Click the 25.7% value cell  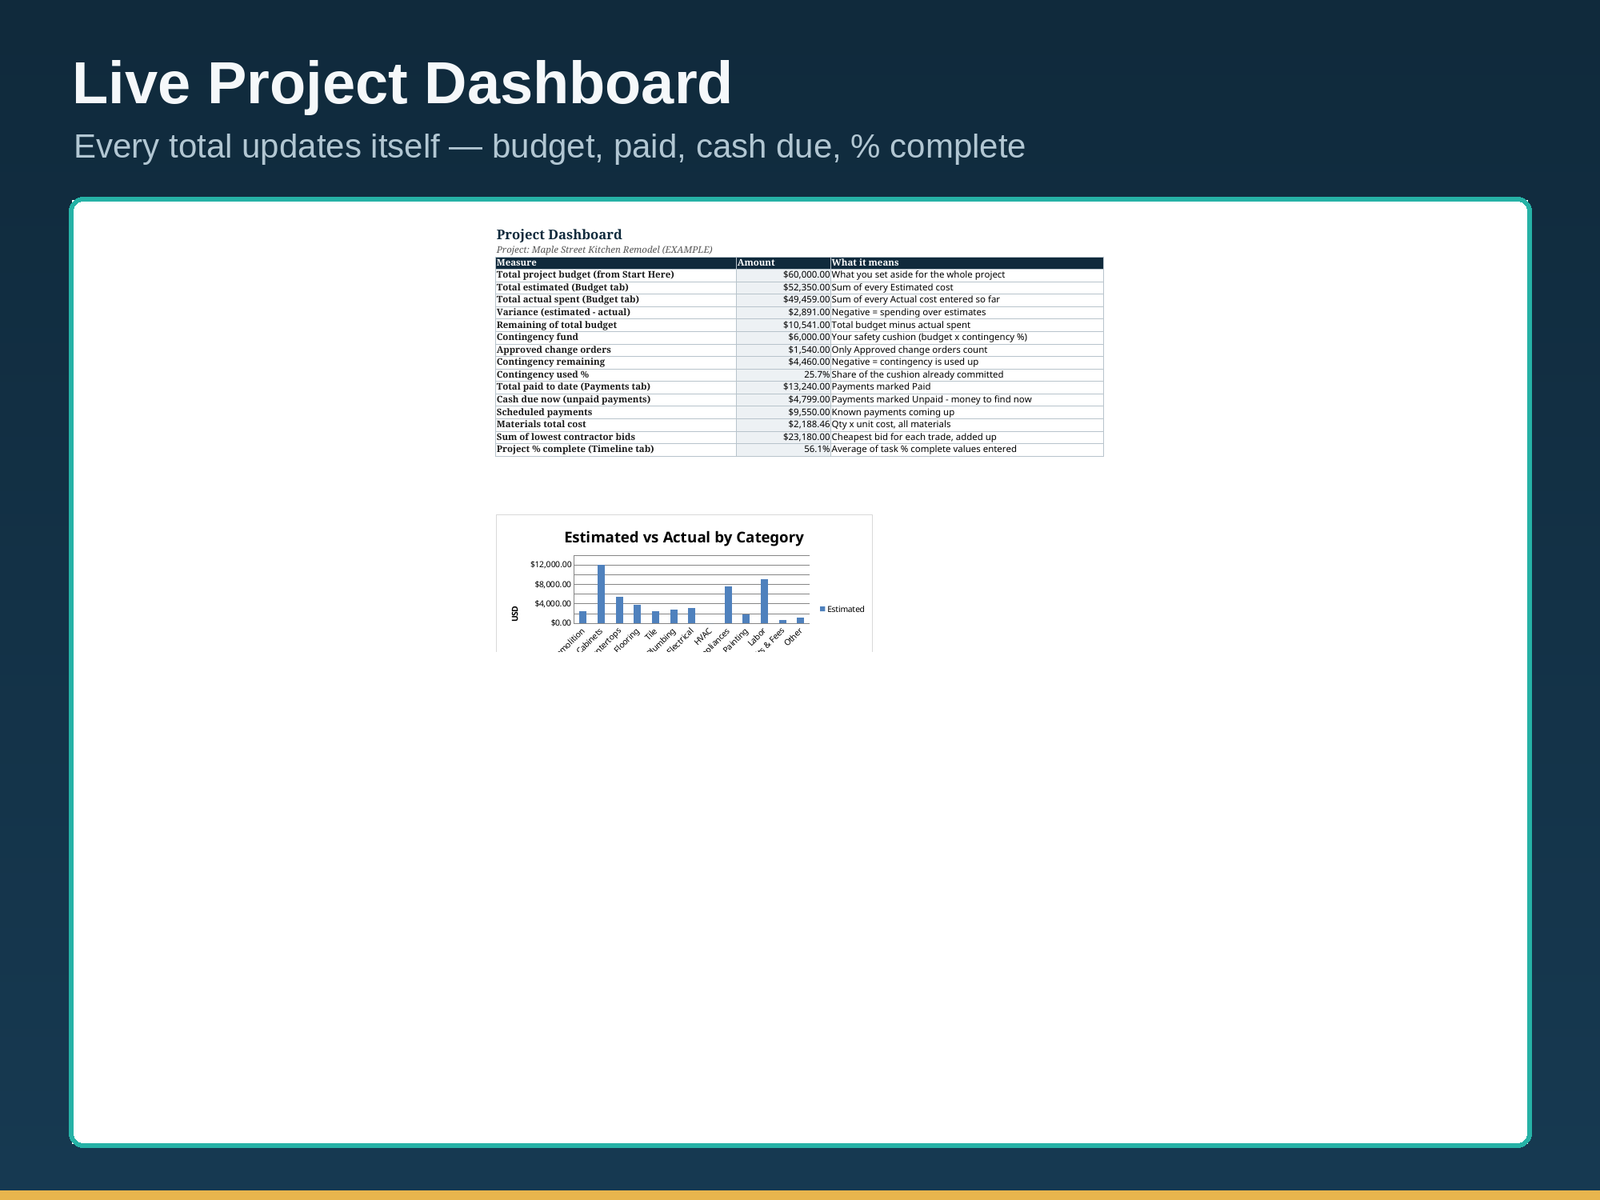(x=783, y=375)
